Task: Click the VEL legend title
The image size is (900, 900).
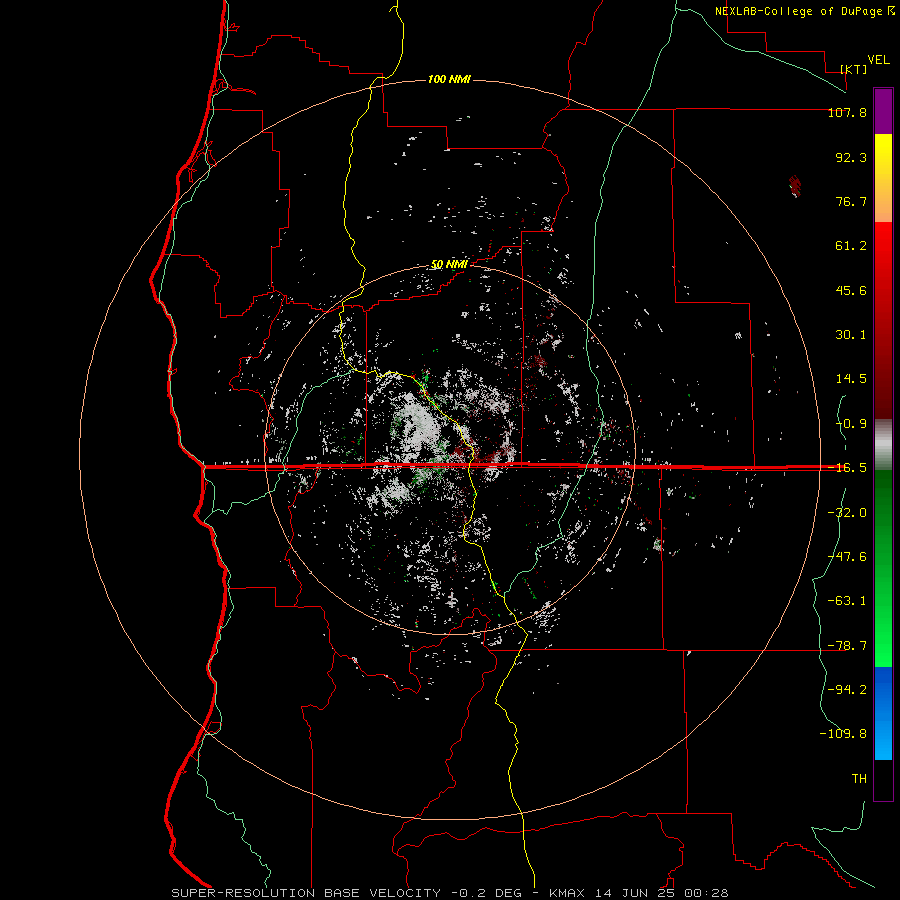Action: coord(878,60)
